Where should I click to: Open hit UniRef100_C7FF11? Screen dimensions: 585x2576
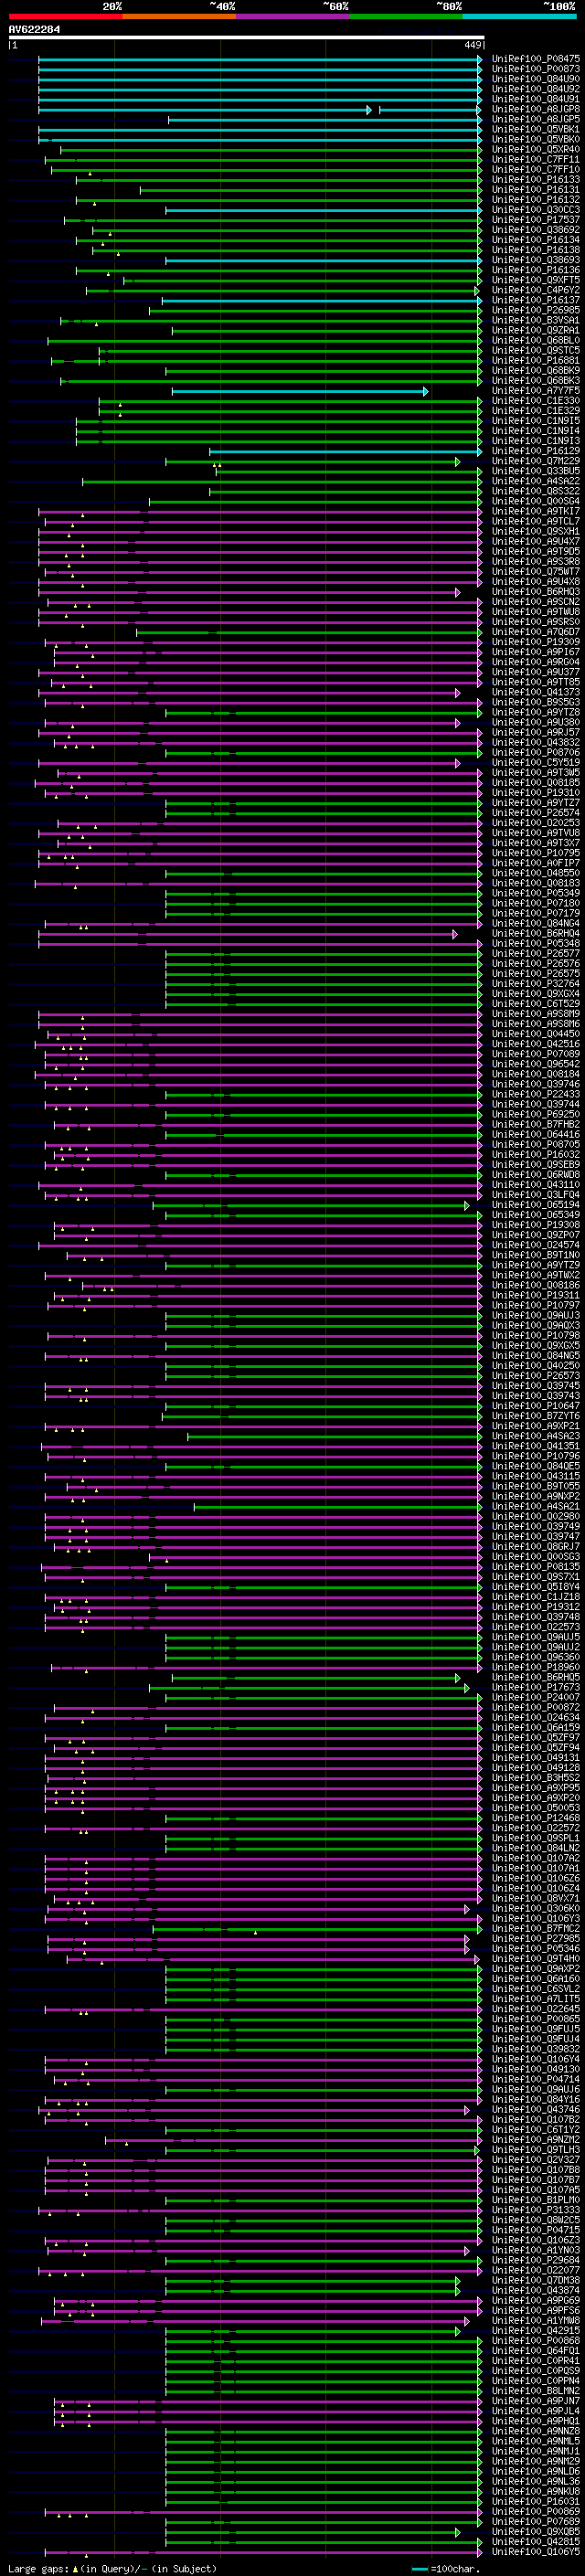coord(535,160)
